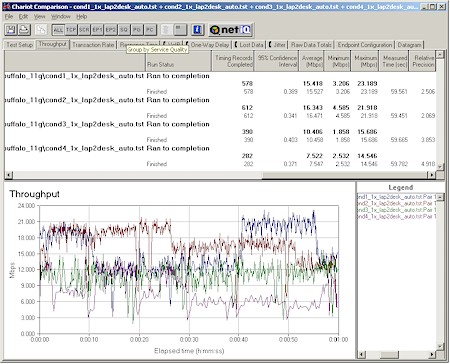Select the EP2 group-by-endpoint button
This screenshot has height=364, width=450.
(111, 30)
